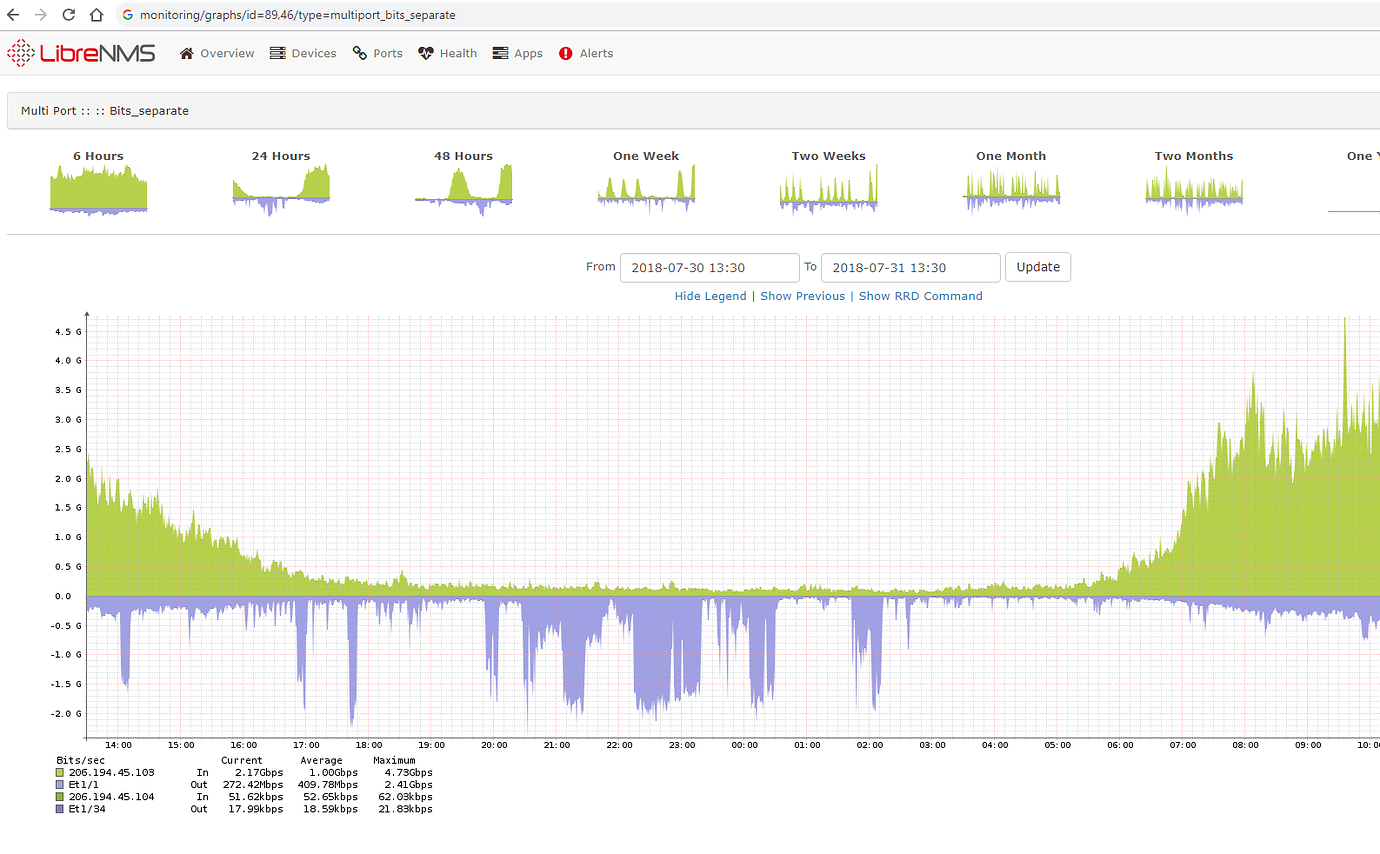Expand the One Year graph view

coord(1356,185)
